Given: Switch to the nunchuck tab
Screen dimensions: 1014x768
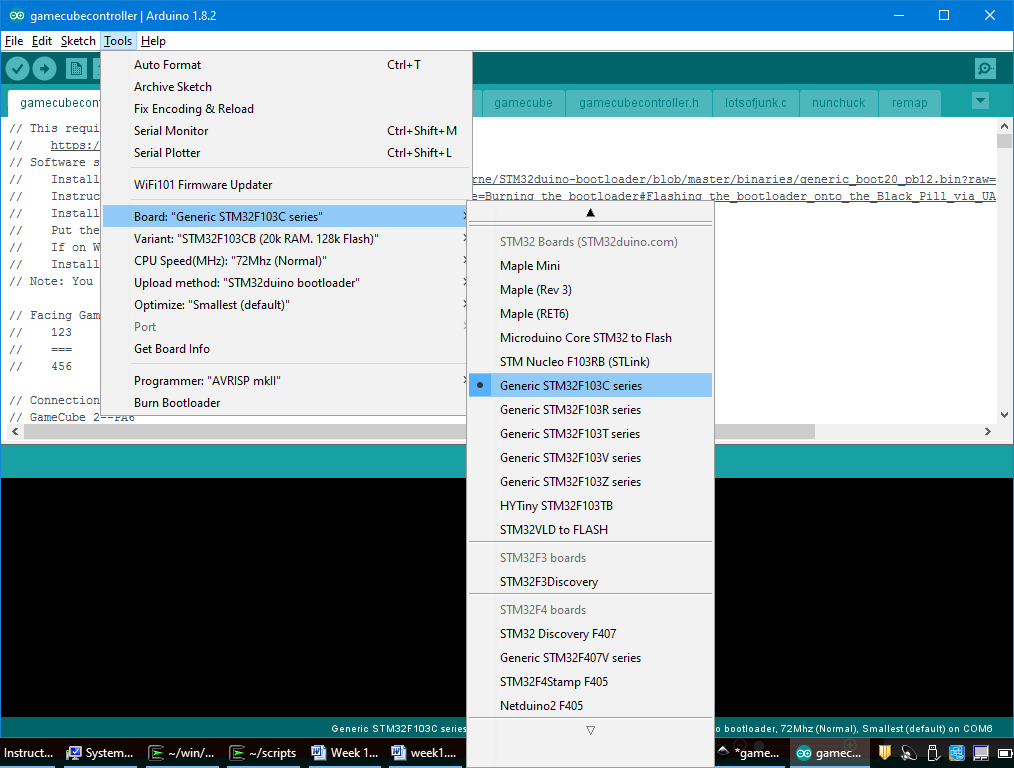Looking at the screenshot, I should click(838, 103).
